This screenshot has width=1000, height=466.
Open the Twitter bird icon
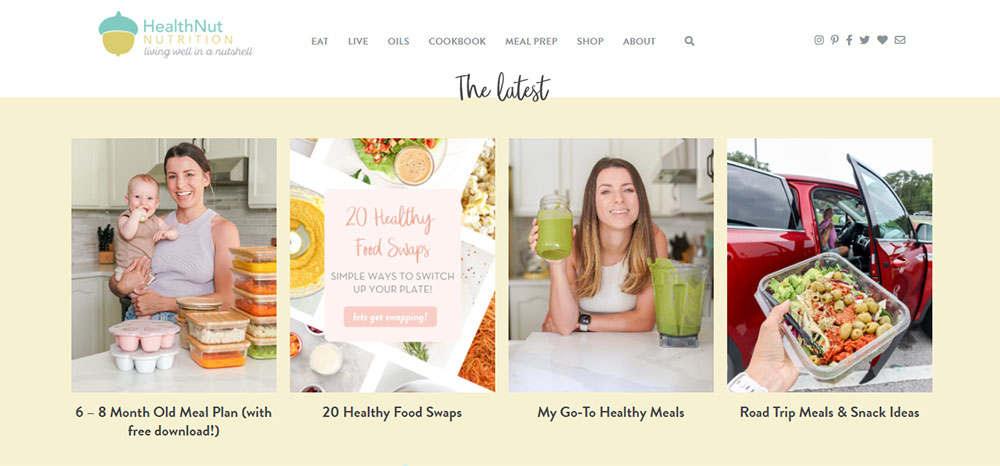pyautogui.click(x=865, y=40)
